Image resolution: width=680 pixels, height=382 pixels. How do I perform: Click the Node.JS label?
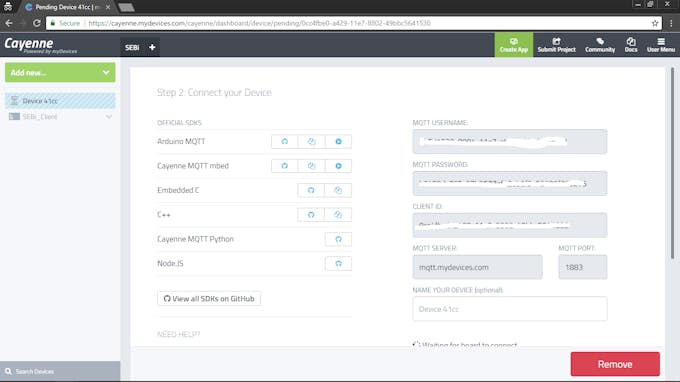[x=170, y=263]
